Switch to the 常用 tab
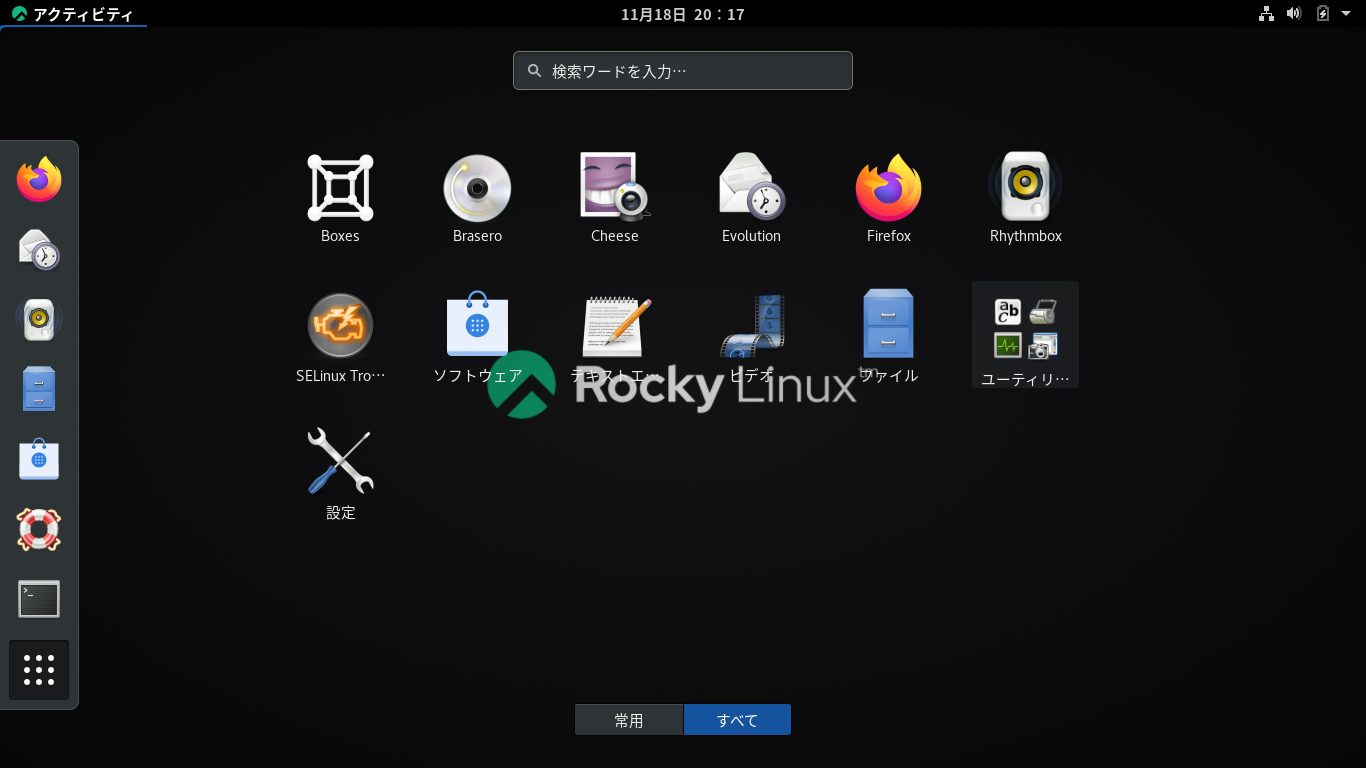 (629, 720)
